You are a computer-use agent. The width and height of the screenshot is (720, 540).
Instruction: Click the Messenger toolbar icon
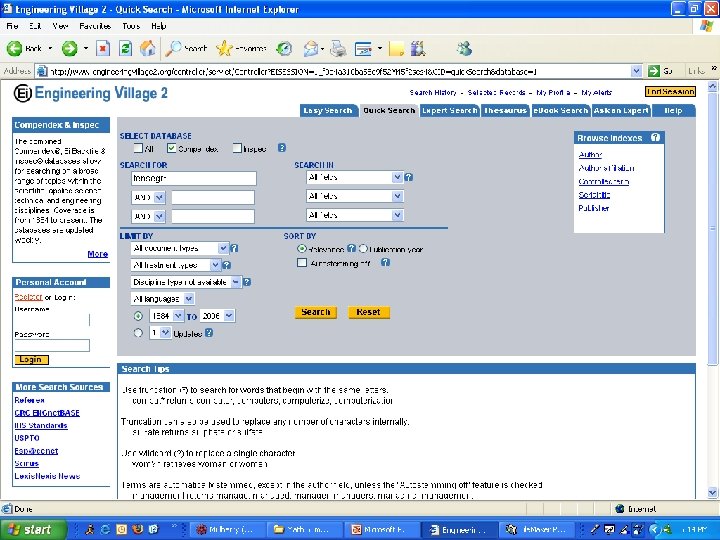click(x=464, y=48)
